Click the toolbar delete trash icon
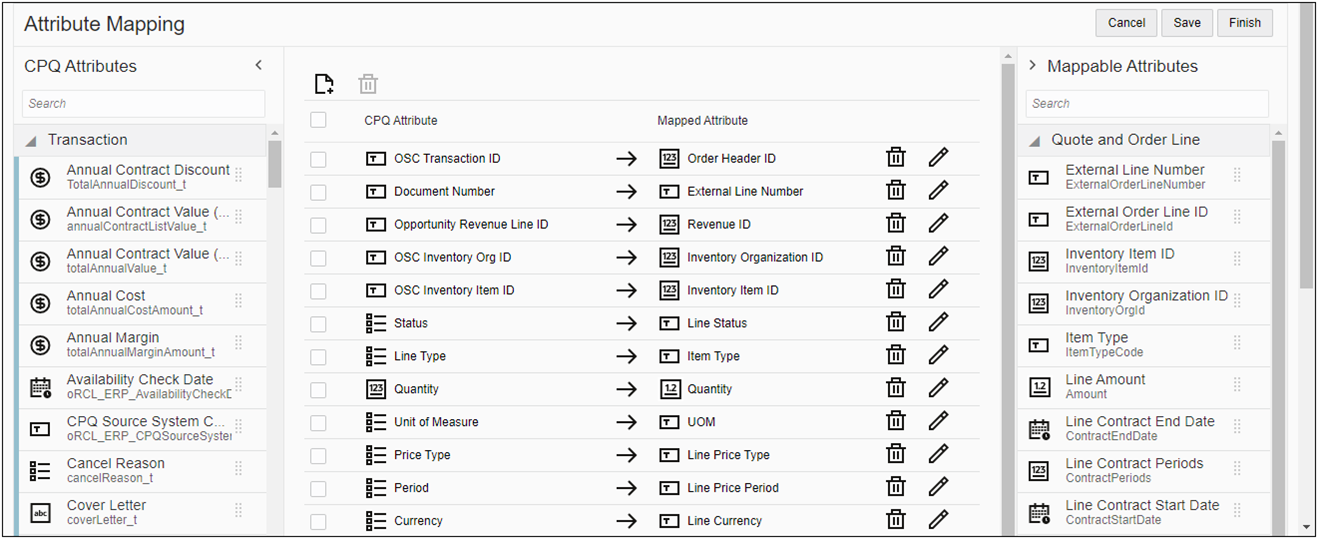This screenshot has width=1318, height=539. pos(368,84)
